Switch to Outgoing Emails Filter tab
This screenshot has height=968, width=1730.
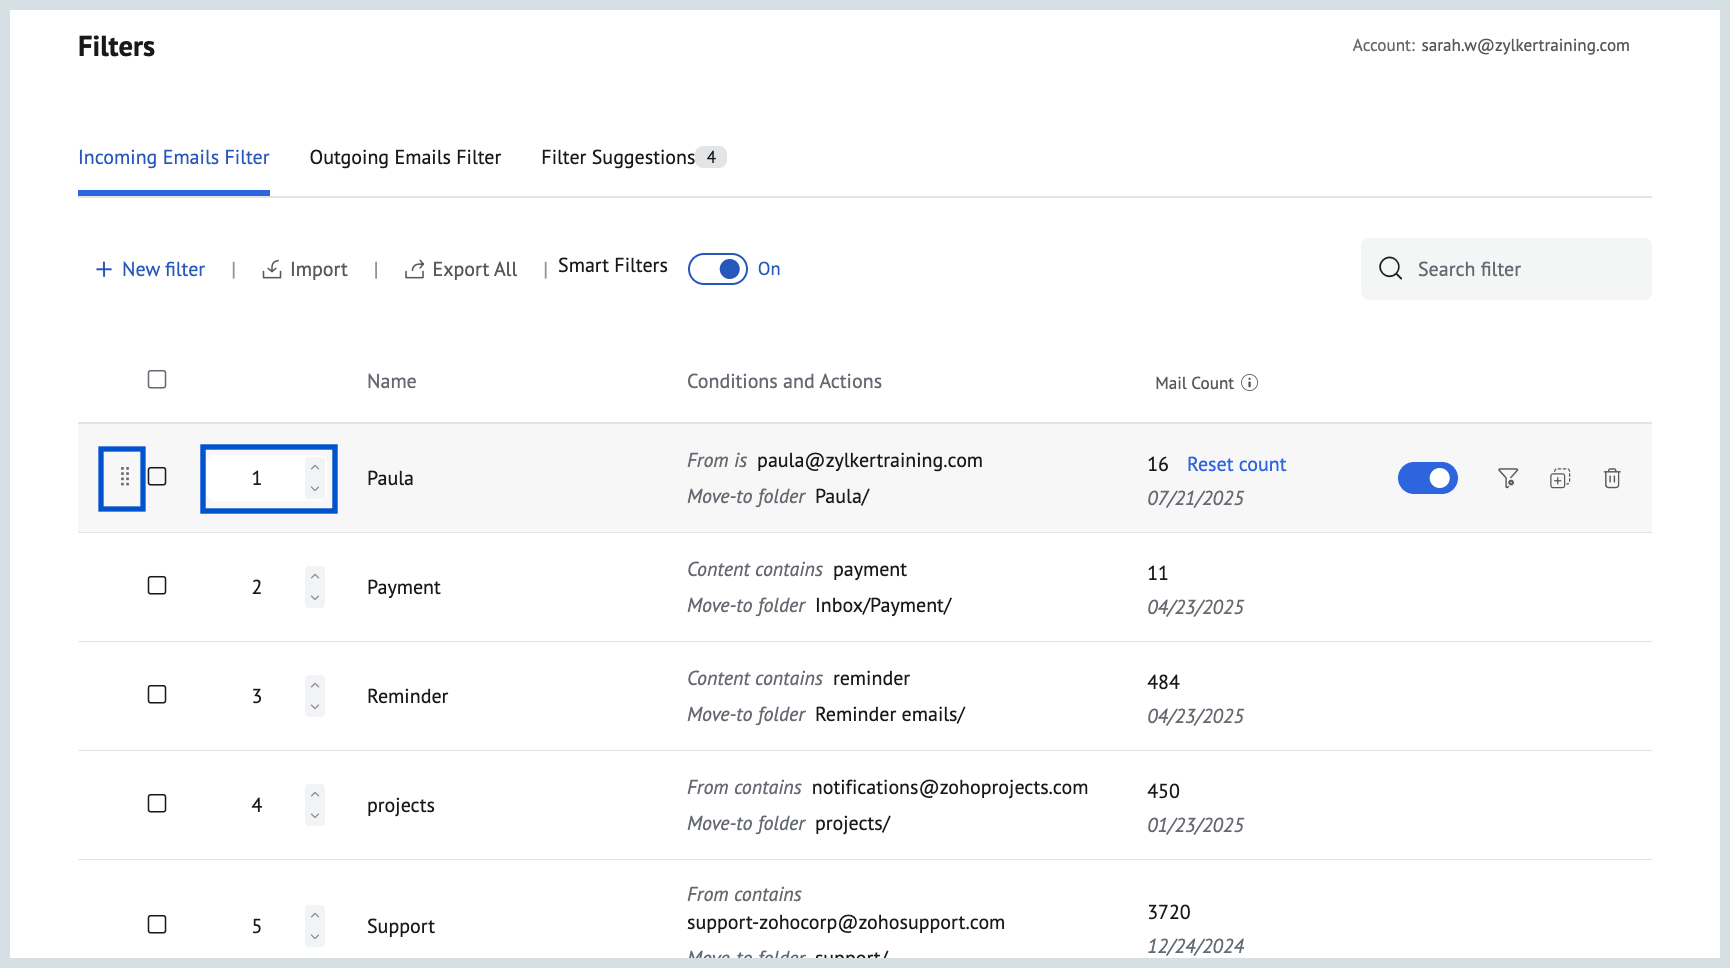tap(405, 158)
